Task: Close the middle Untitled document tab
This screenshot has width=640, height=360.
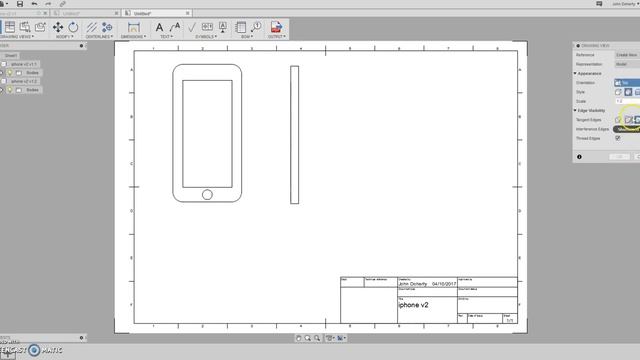Action: (116, 13)
